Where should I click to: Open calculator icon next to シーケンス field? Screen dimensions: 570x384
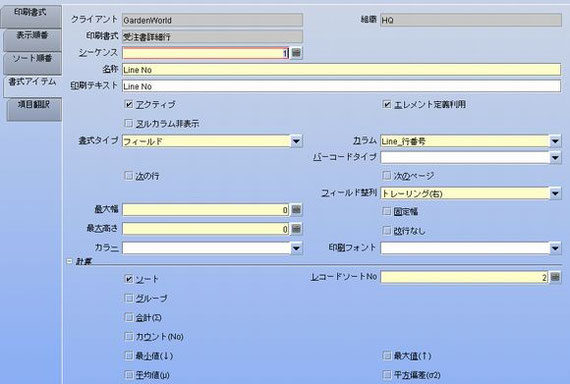pos(296,53)
